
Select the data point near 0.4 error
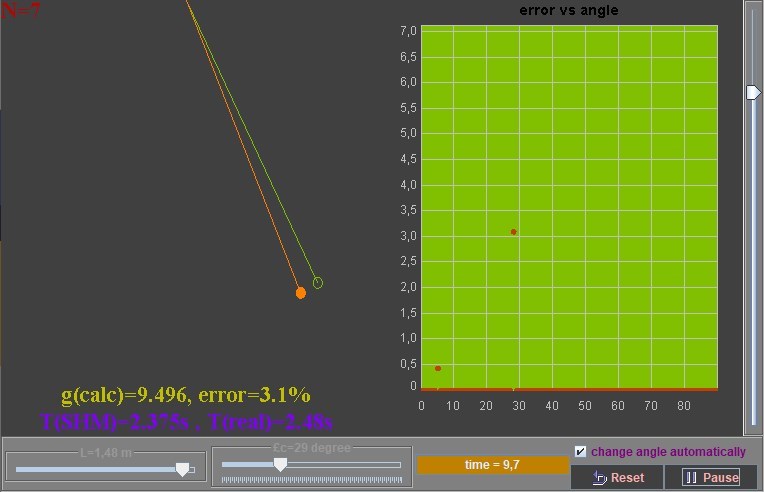(438, 369)
